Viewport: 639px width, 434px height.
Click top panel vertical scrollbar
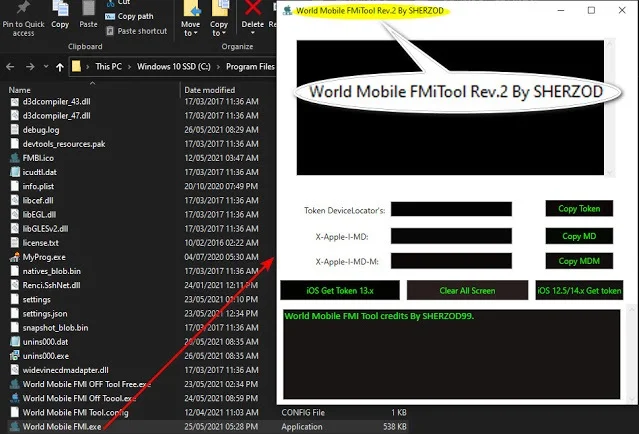pyautogui.click(x=610, y=108)
